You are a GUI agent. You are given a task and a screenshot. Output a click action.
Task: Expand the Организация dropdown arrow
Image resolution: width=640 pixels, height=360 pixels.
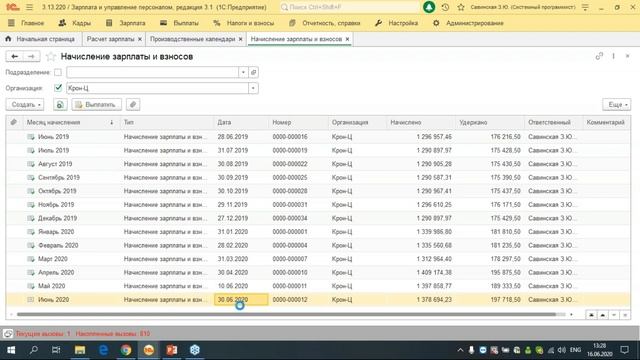click(253, 88)
